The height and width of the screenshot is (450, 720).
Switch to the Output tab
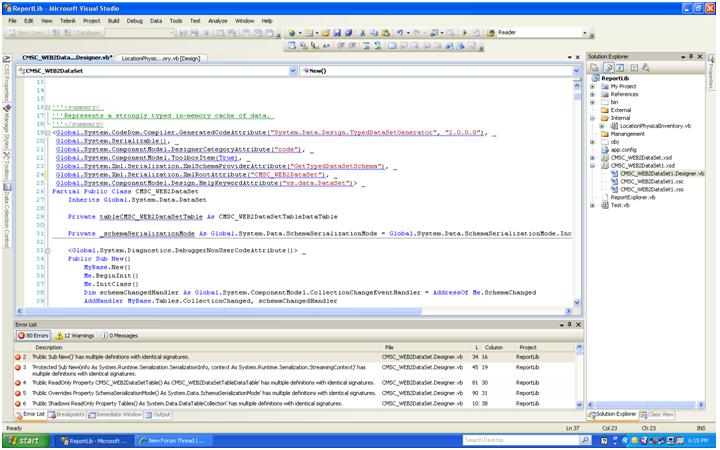(x=158, y=415)
